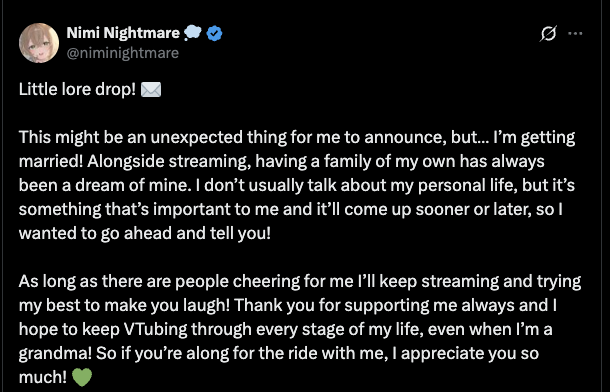
Task: Click the word 'much!' on the last line
Action: click(43, 377)
